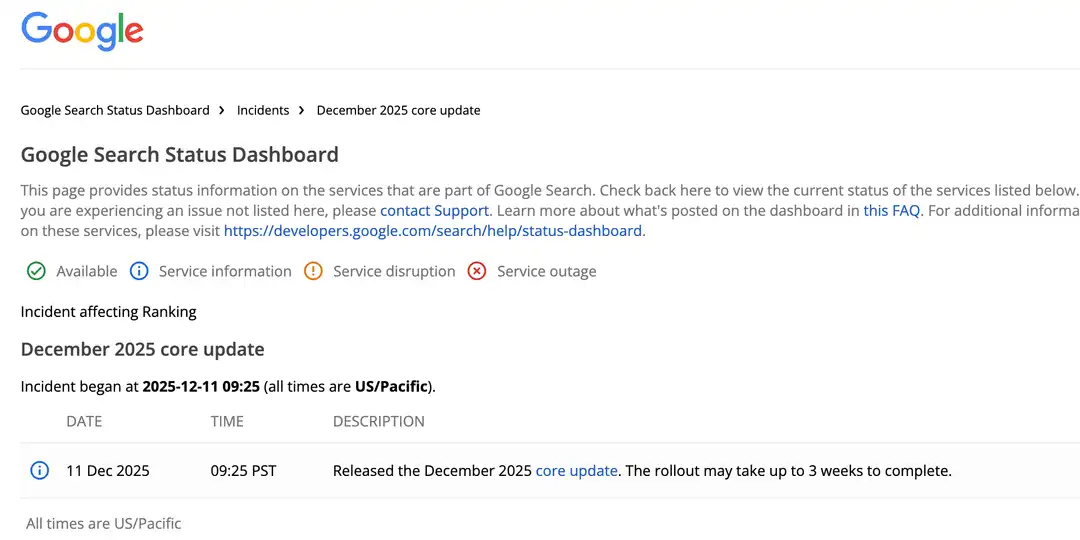Click the DATE column header

point(84,421)
